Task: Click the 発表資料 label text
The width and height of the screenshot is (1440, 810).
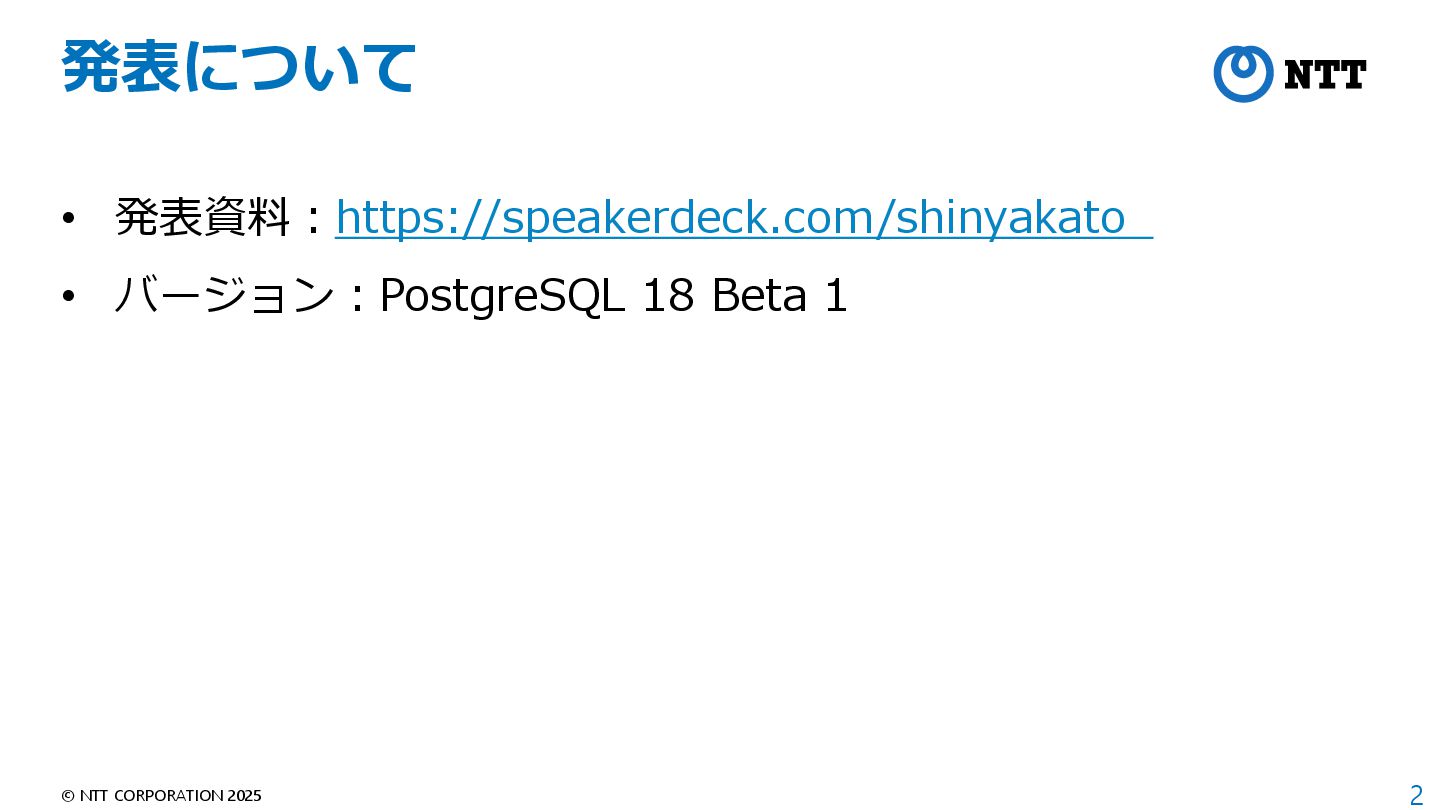Action: click(203, 217)
